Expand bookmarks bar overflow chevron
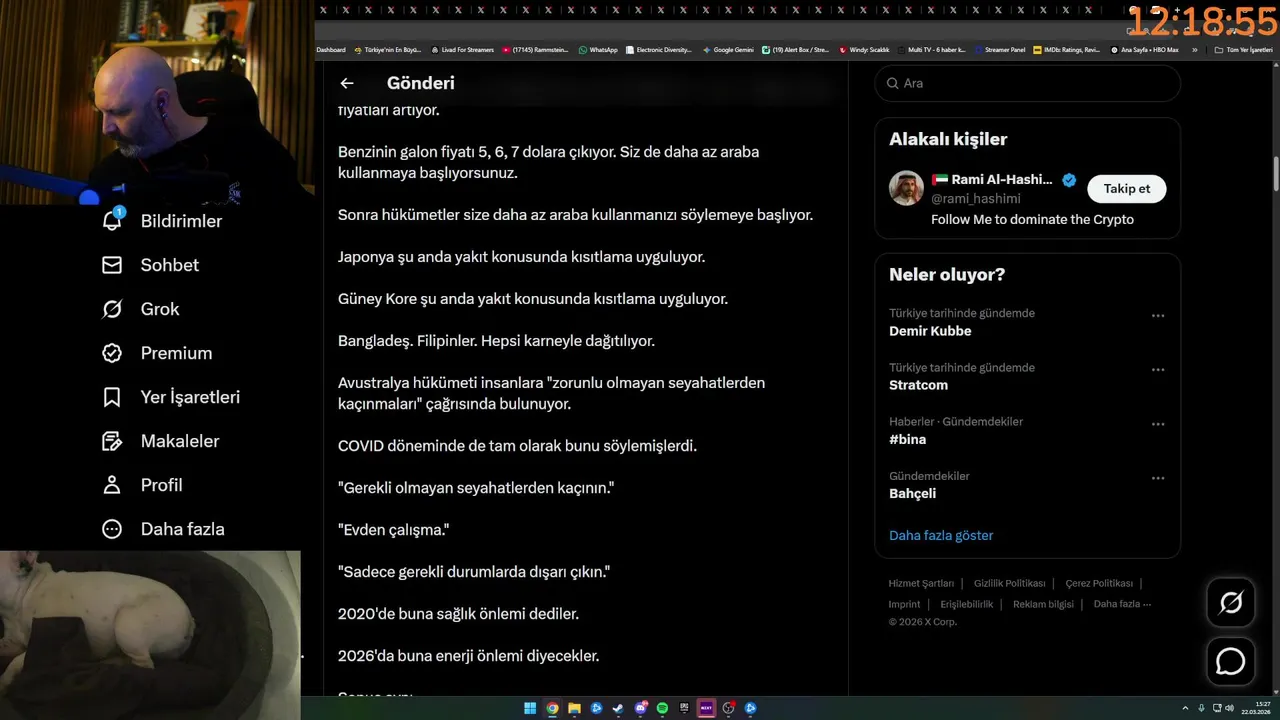The width and height of the screenshot is (1280, 720). (1194, 49)
